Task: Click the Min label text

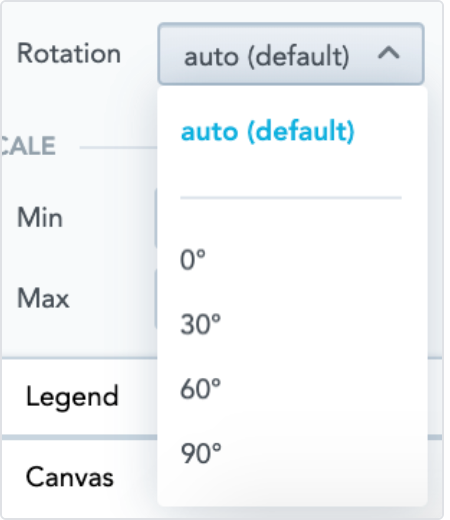Action: (40, 217)
